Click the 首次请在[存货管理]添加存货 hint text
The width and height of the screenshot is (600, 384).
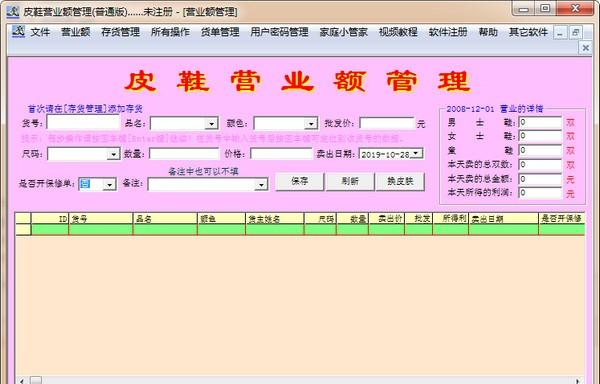(85, 109)
